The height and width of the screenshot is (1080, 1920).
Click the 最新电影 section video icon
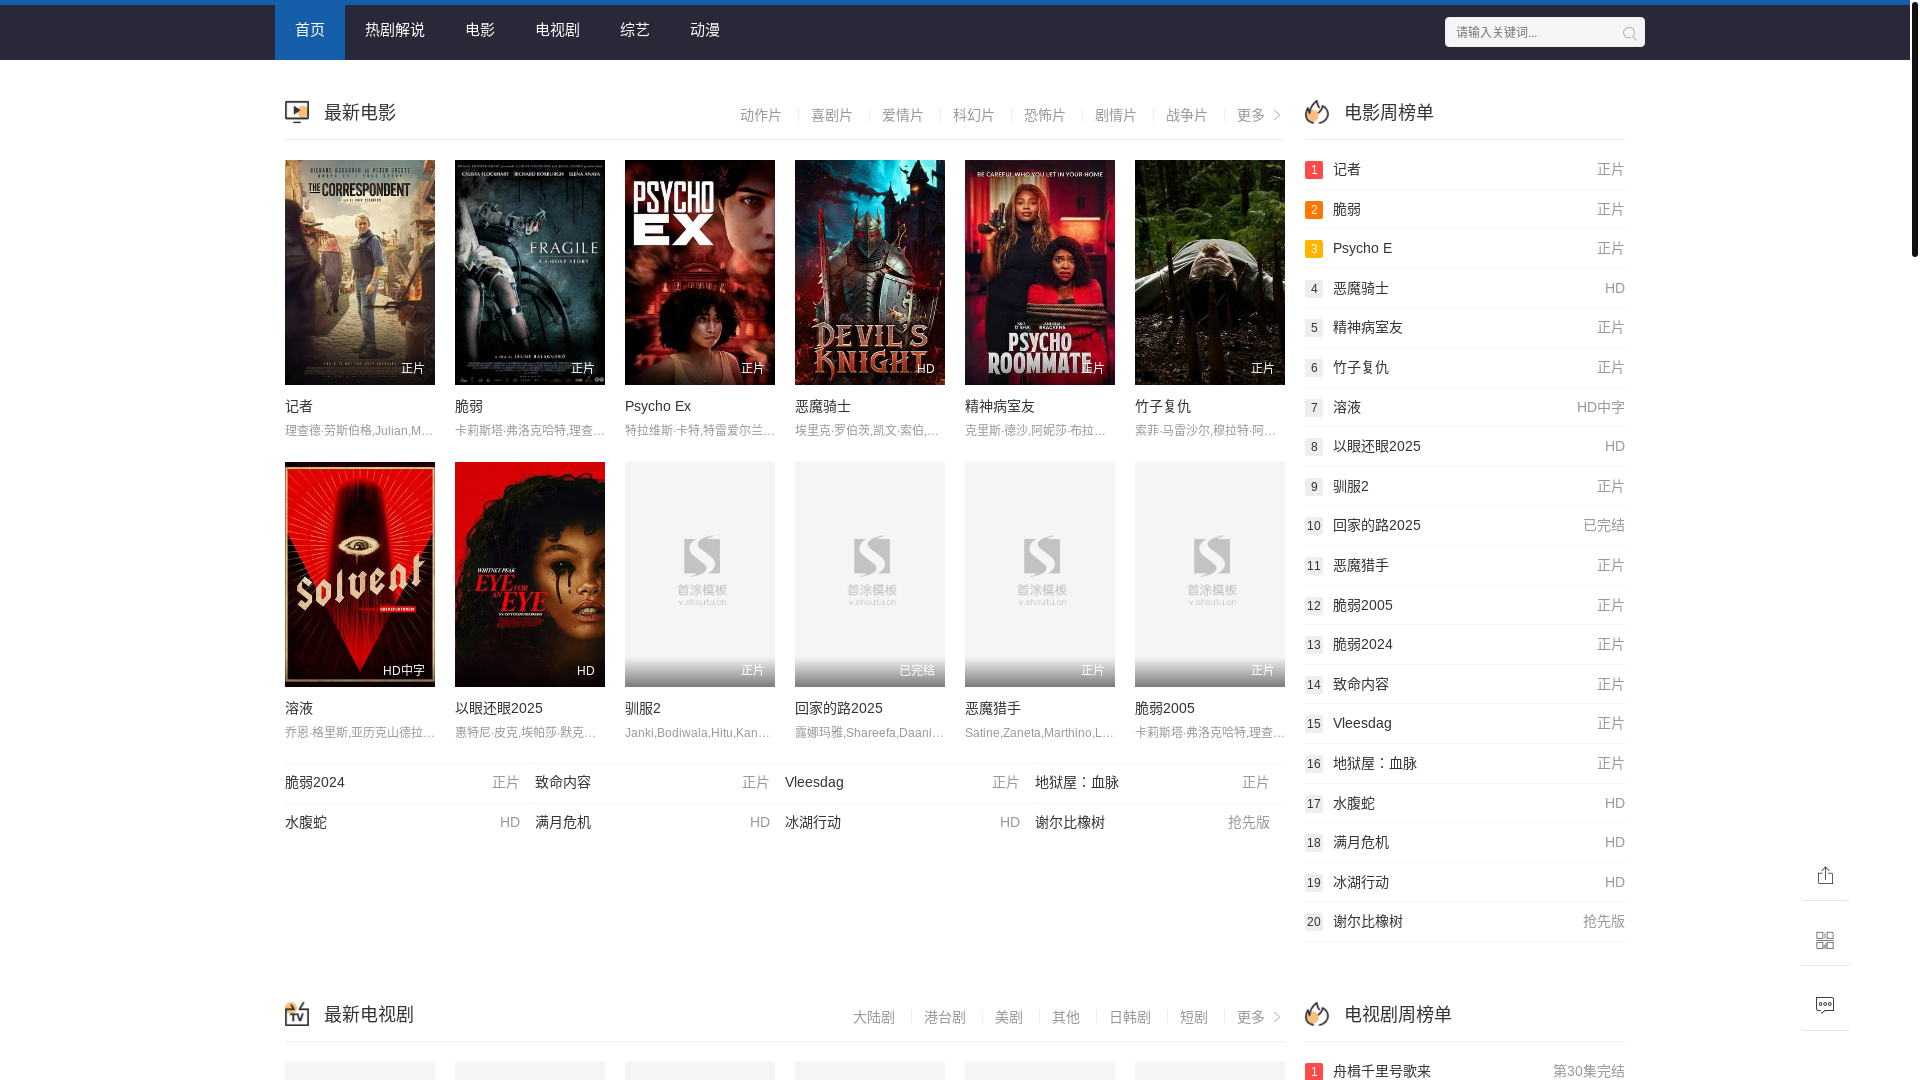click(x=297, y=113)
